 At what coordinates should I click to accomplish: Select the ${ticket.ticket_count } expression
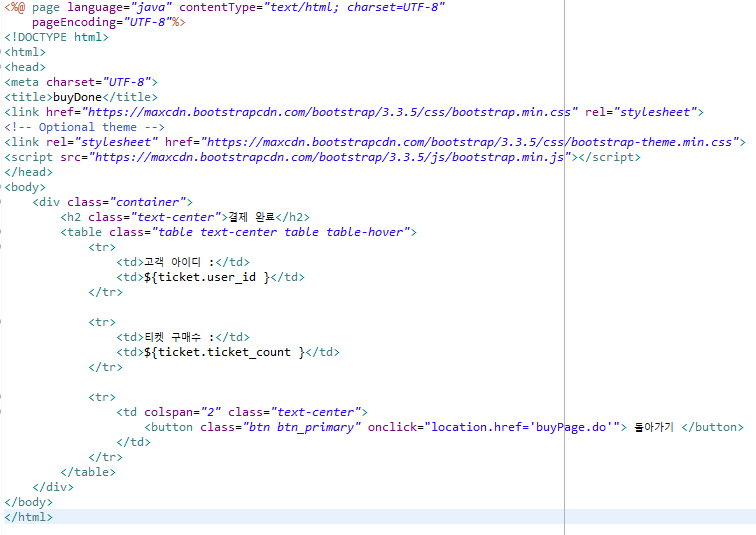224,352
